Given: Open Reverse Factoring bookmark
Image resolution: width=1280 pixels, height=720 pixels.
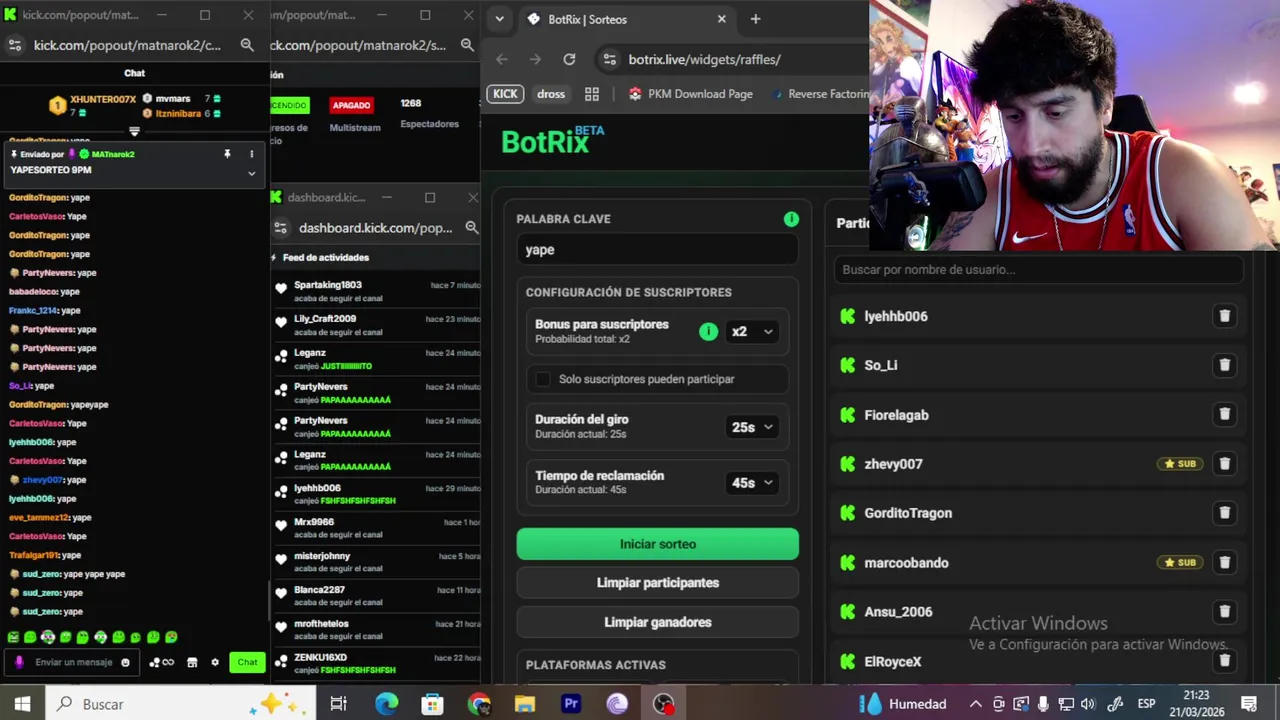Looking at the screenshot, I should [x=819, y=94].
